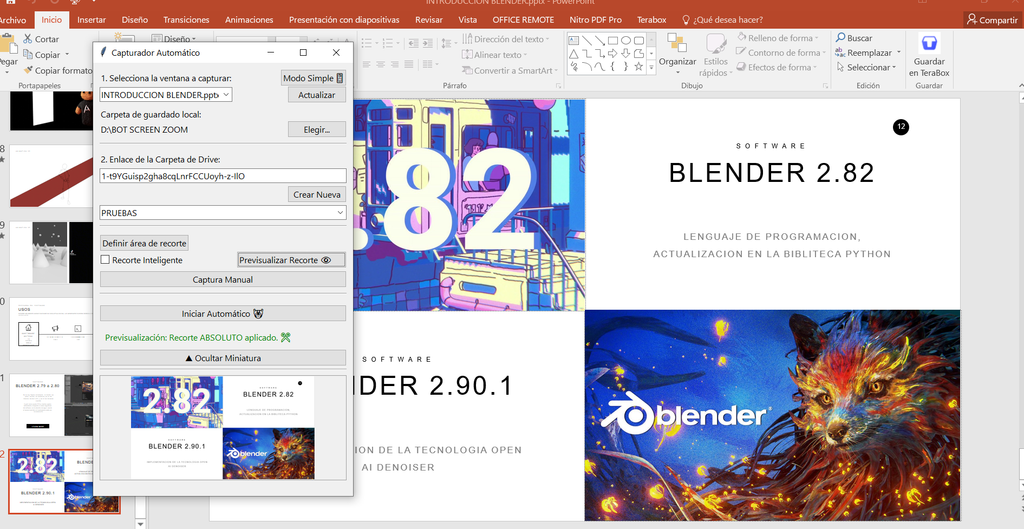Viewport: 1024px width, 529px height.
Task: Click the Actualizar button
Action: click(317, 95)
